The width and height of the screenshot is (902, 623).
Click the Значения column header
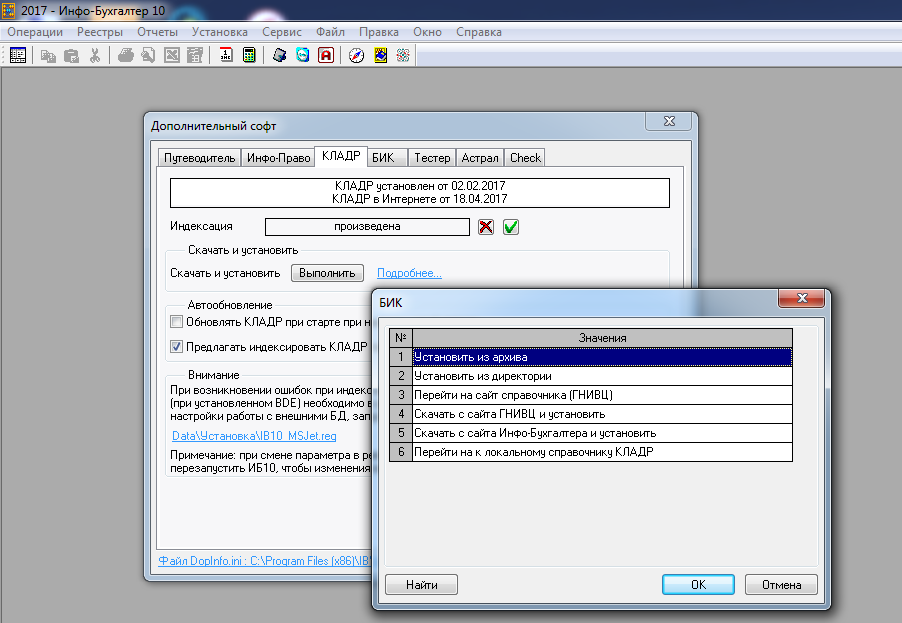[x=602, y=338]
